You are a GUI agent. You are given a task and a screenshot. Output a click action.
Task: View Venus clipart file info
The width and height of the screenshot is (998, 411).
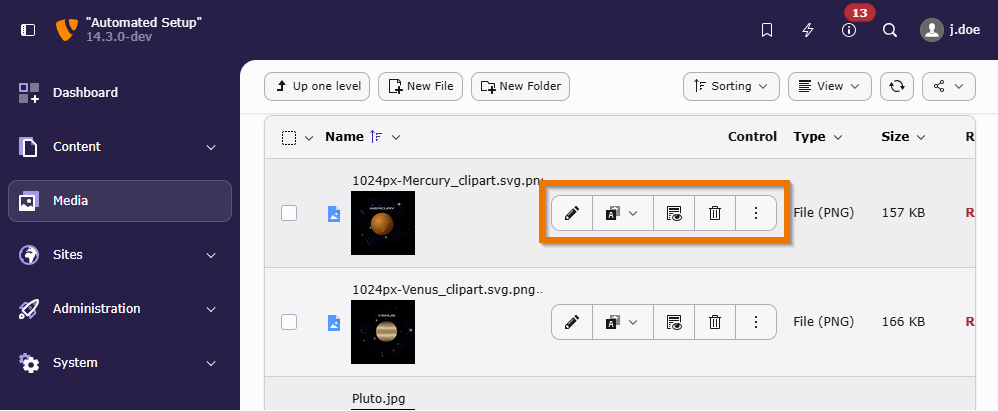click(x=674, y=322)
